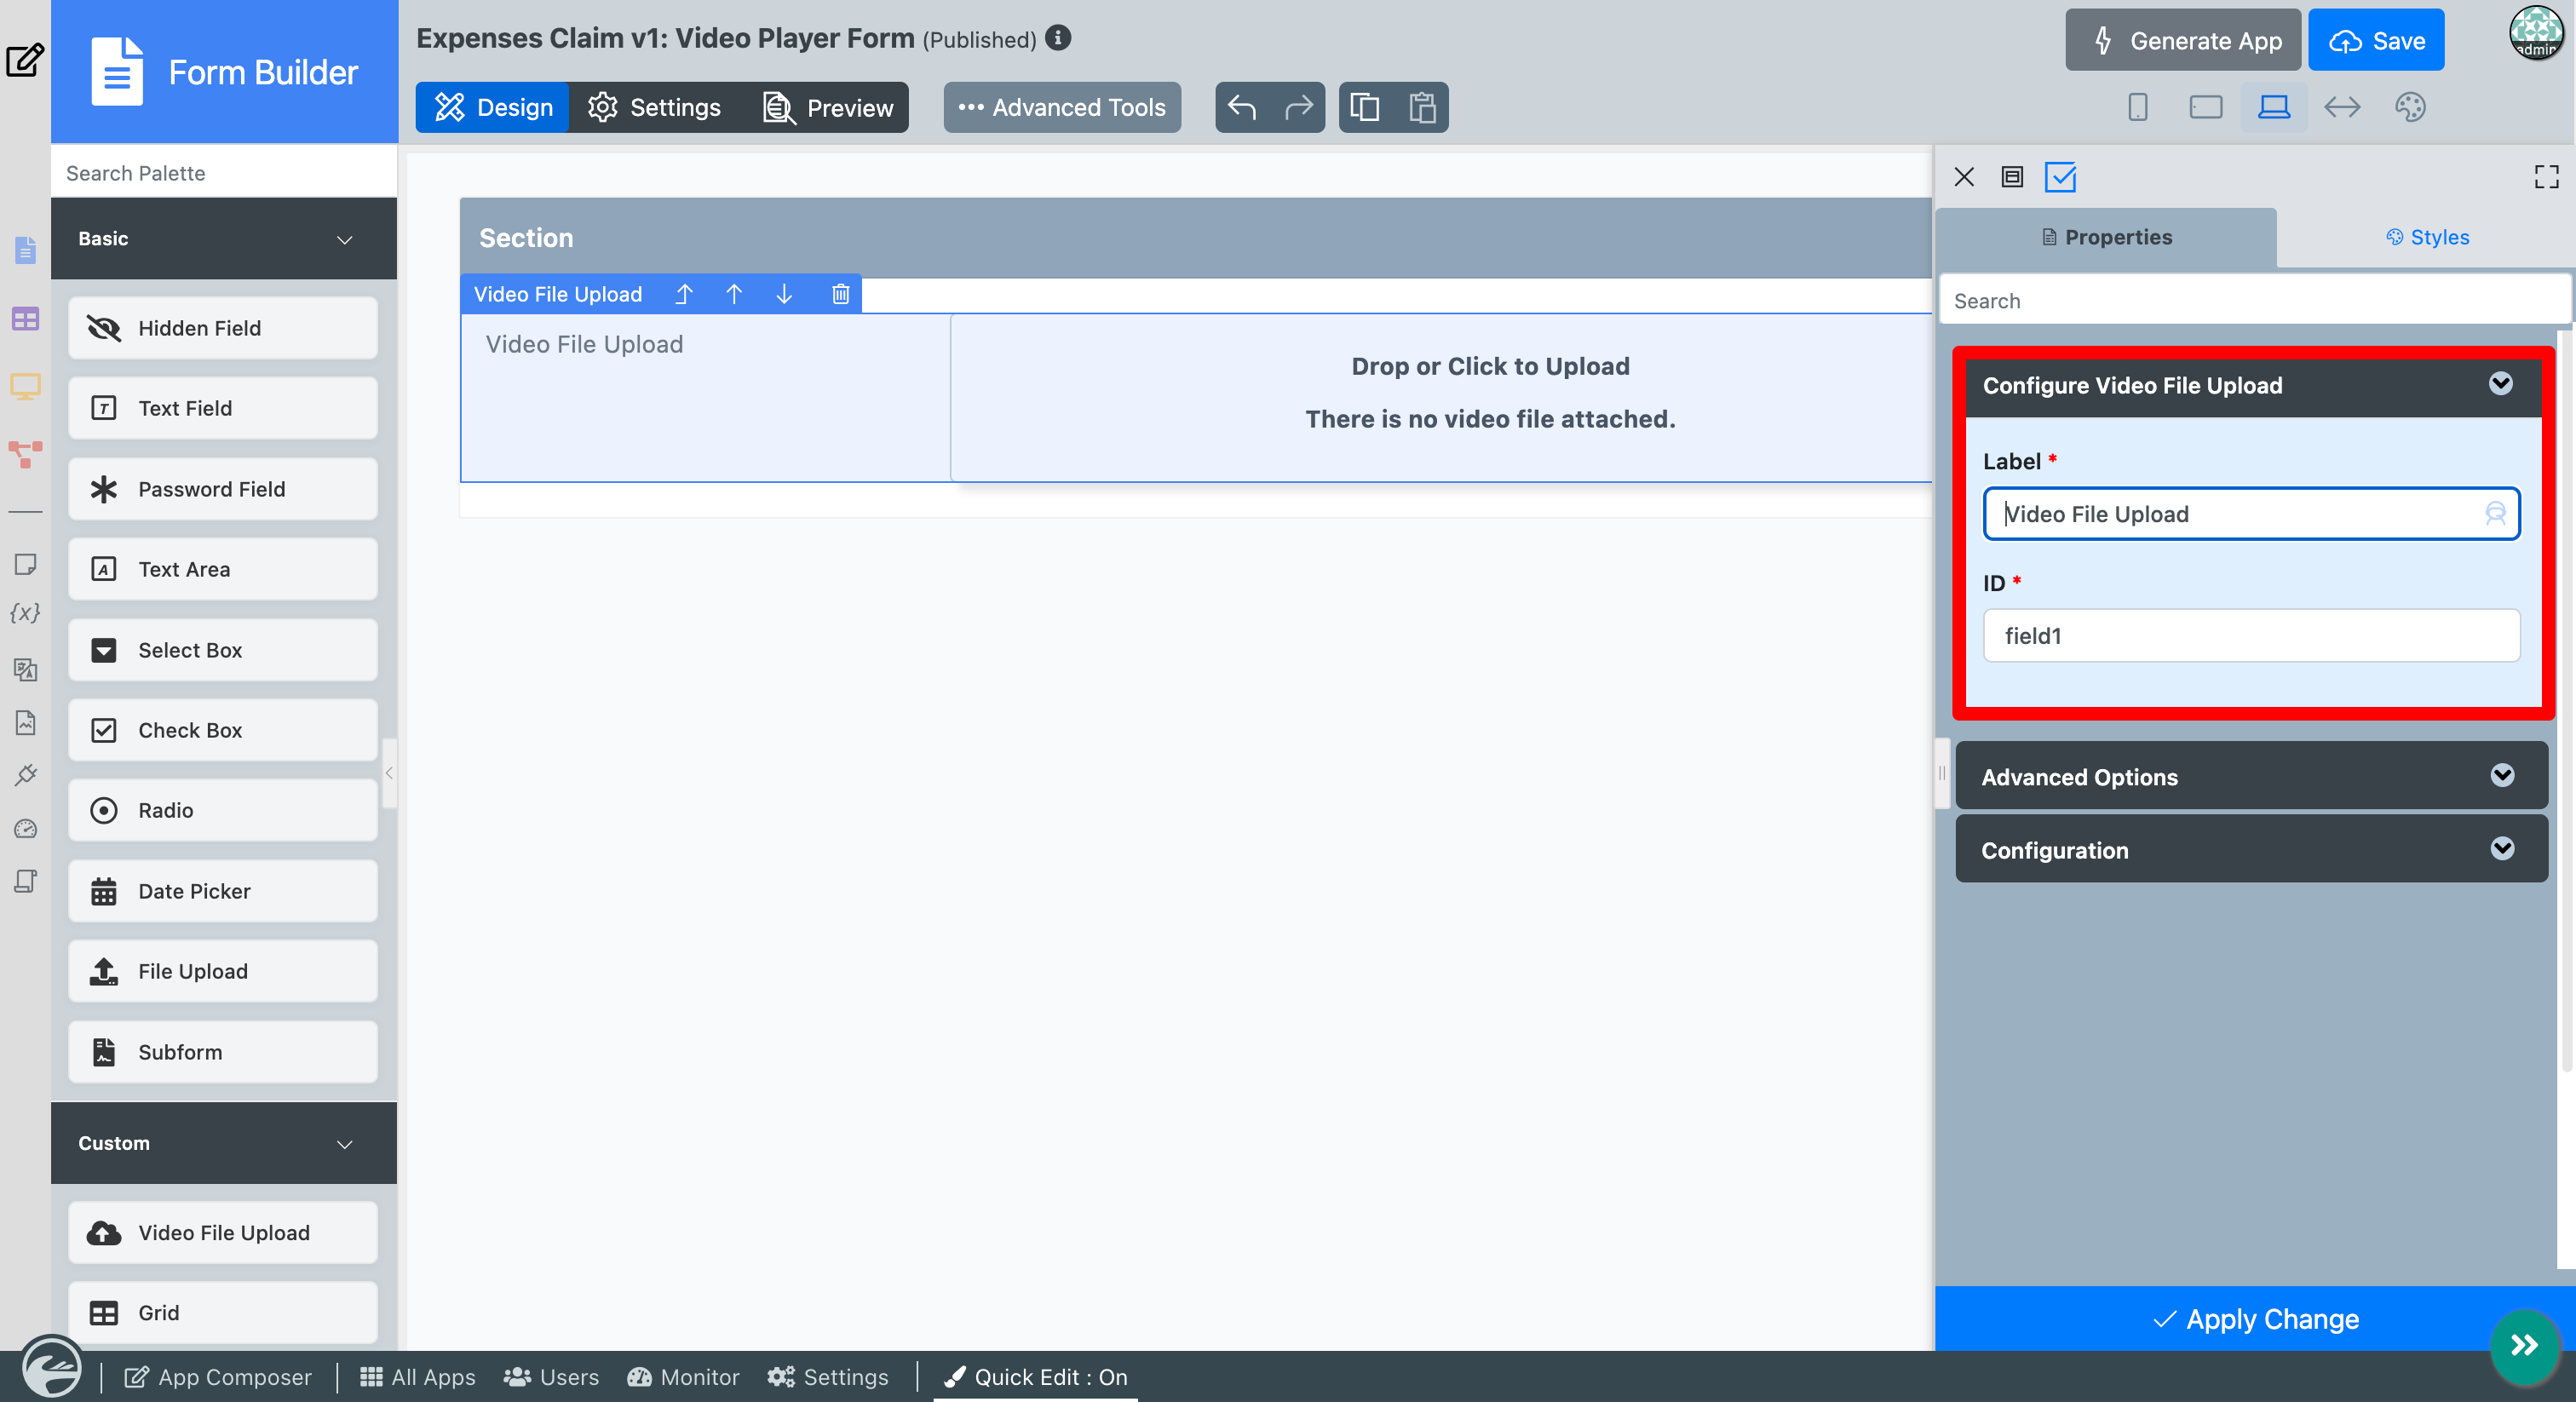This screenshot has width=2576, height=1402.
Task: Select the desktop laptop view icon
Action: pos(2273,107)
